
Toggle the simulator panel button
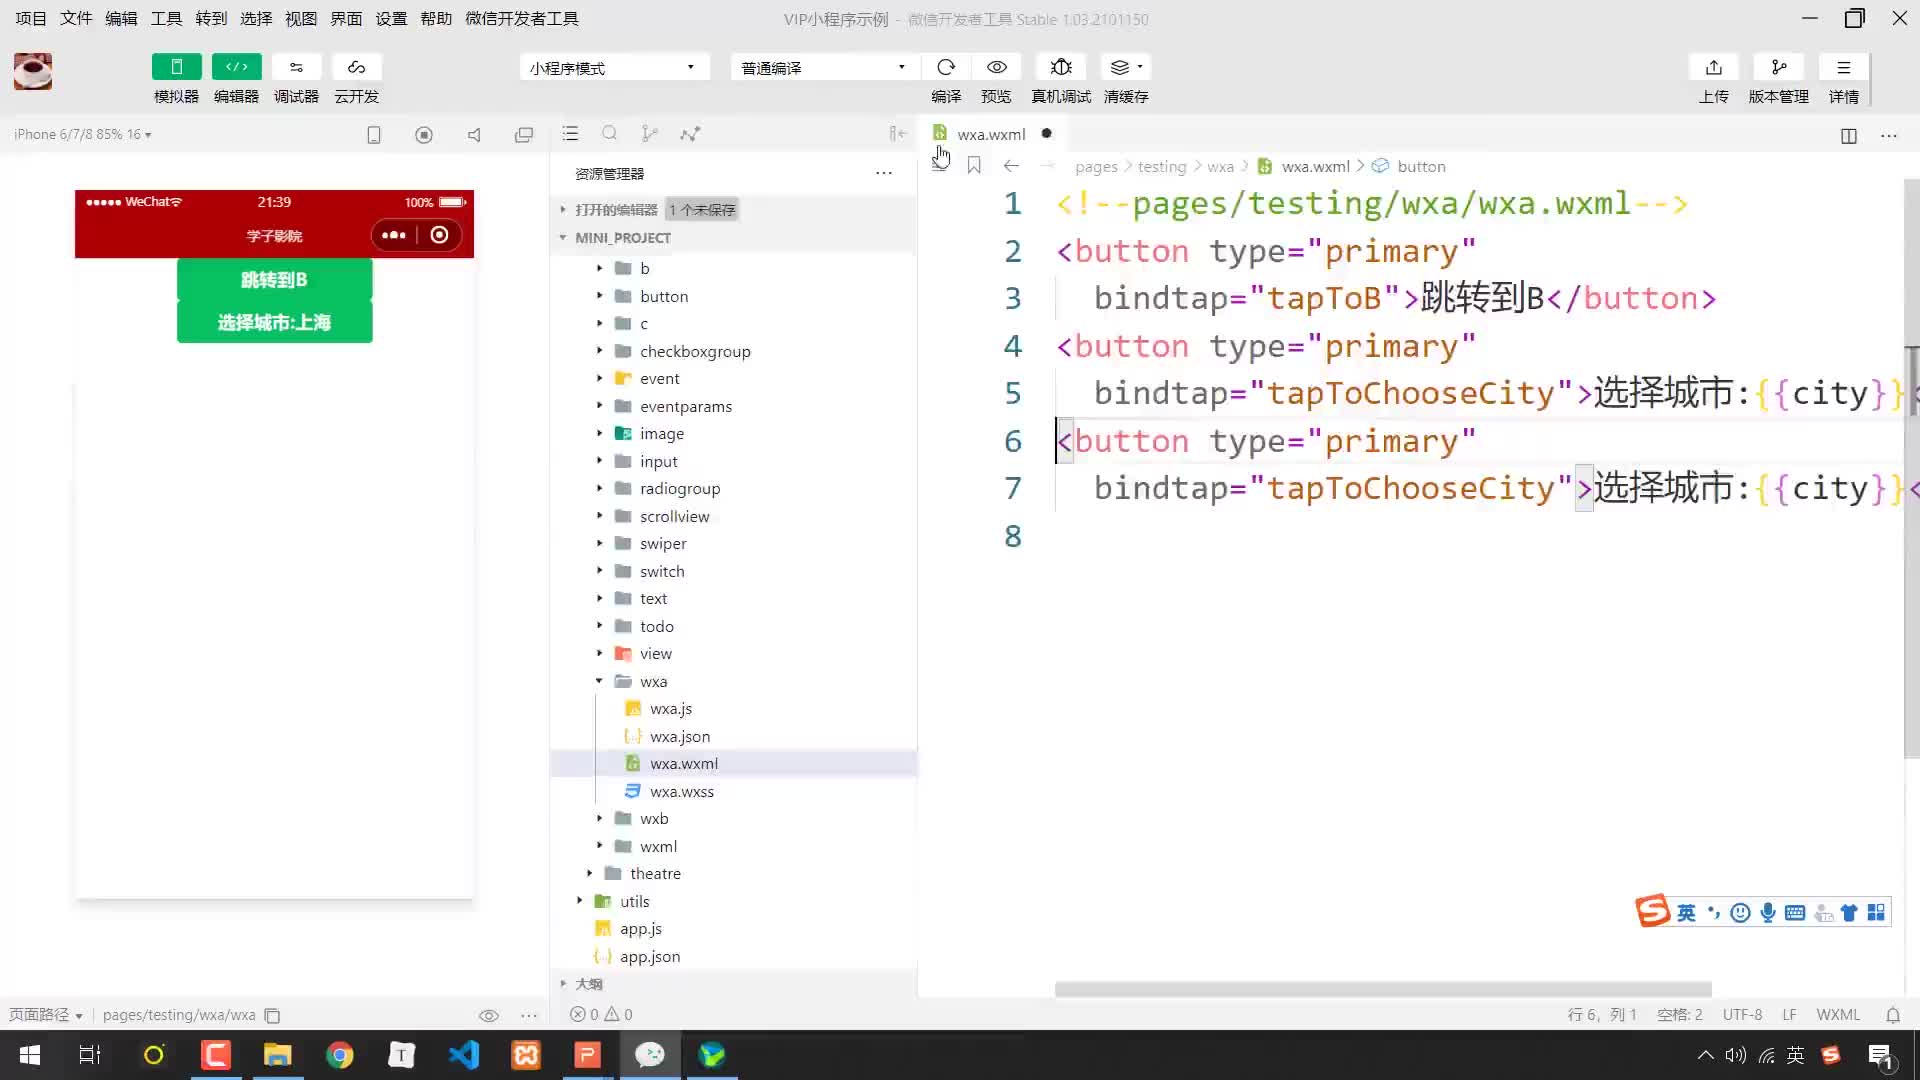(177, 67)
